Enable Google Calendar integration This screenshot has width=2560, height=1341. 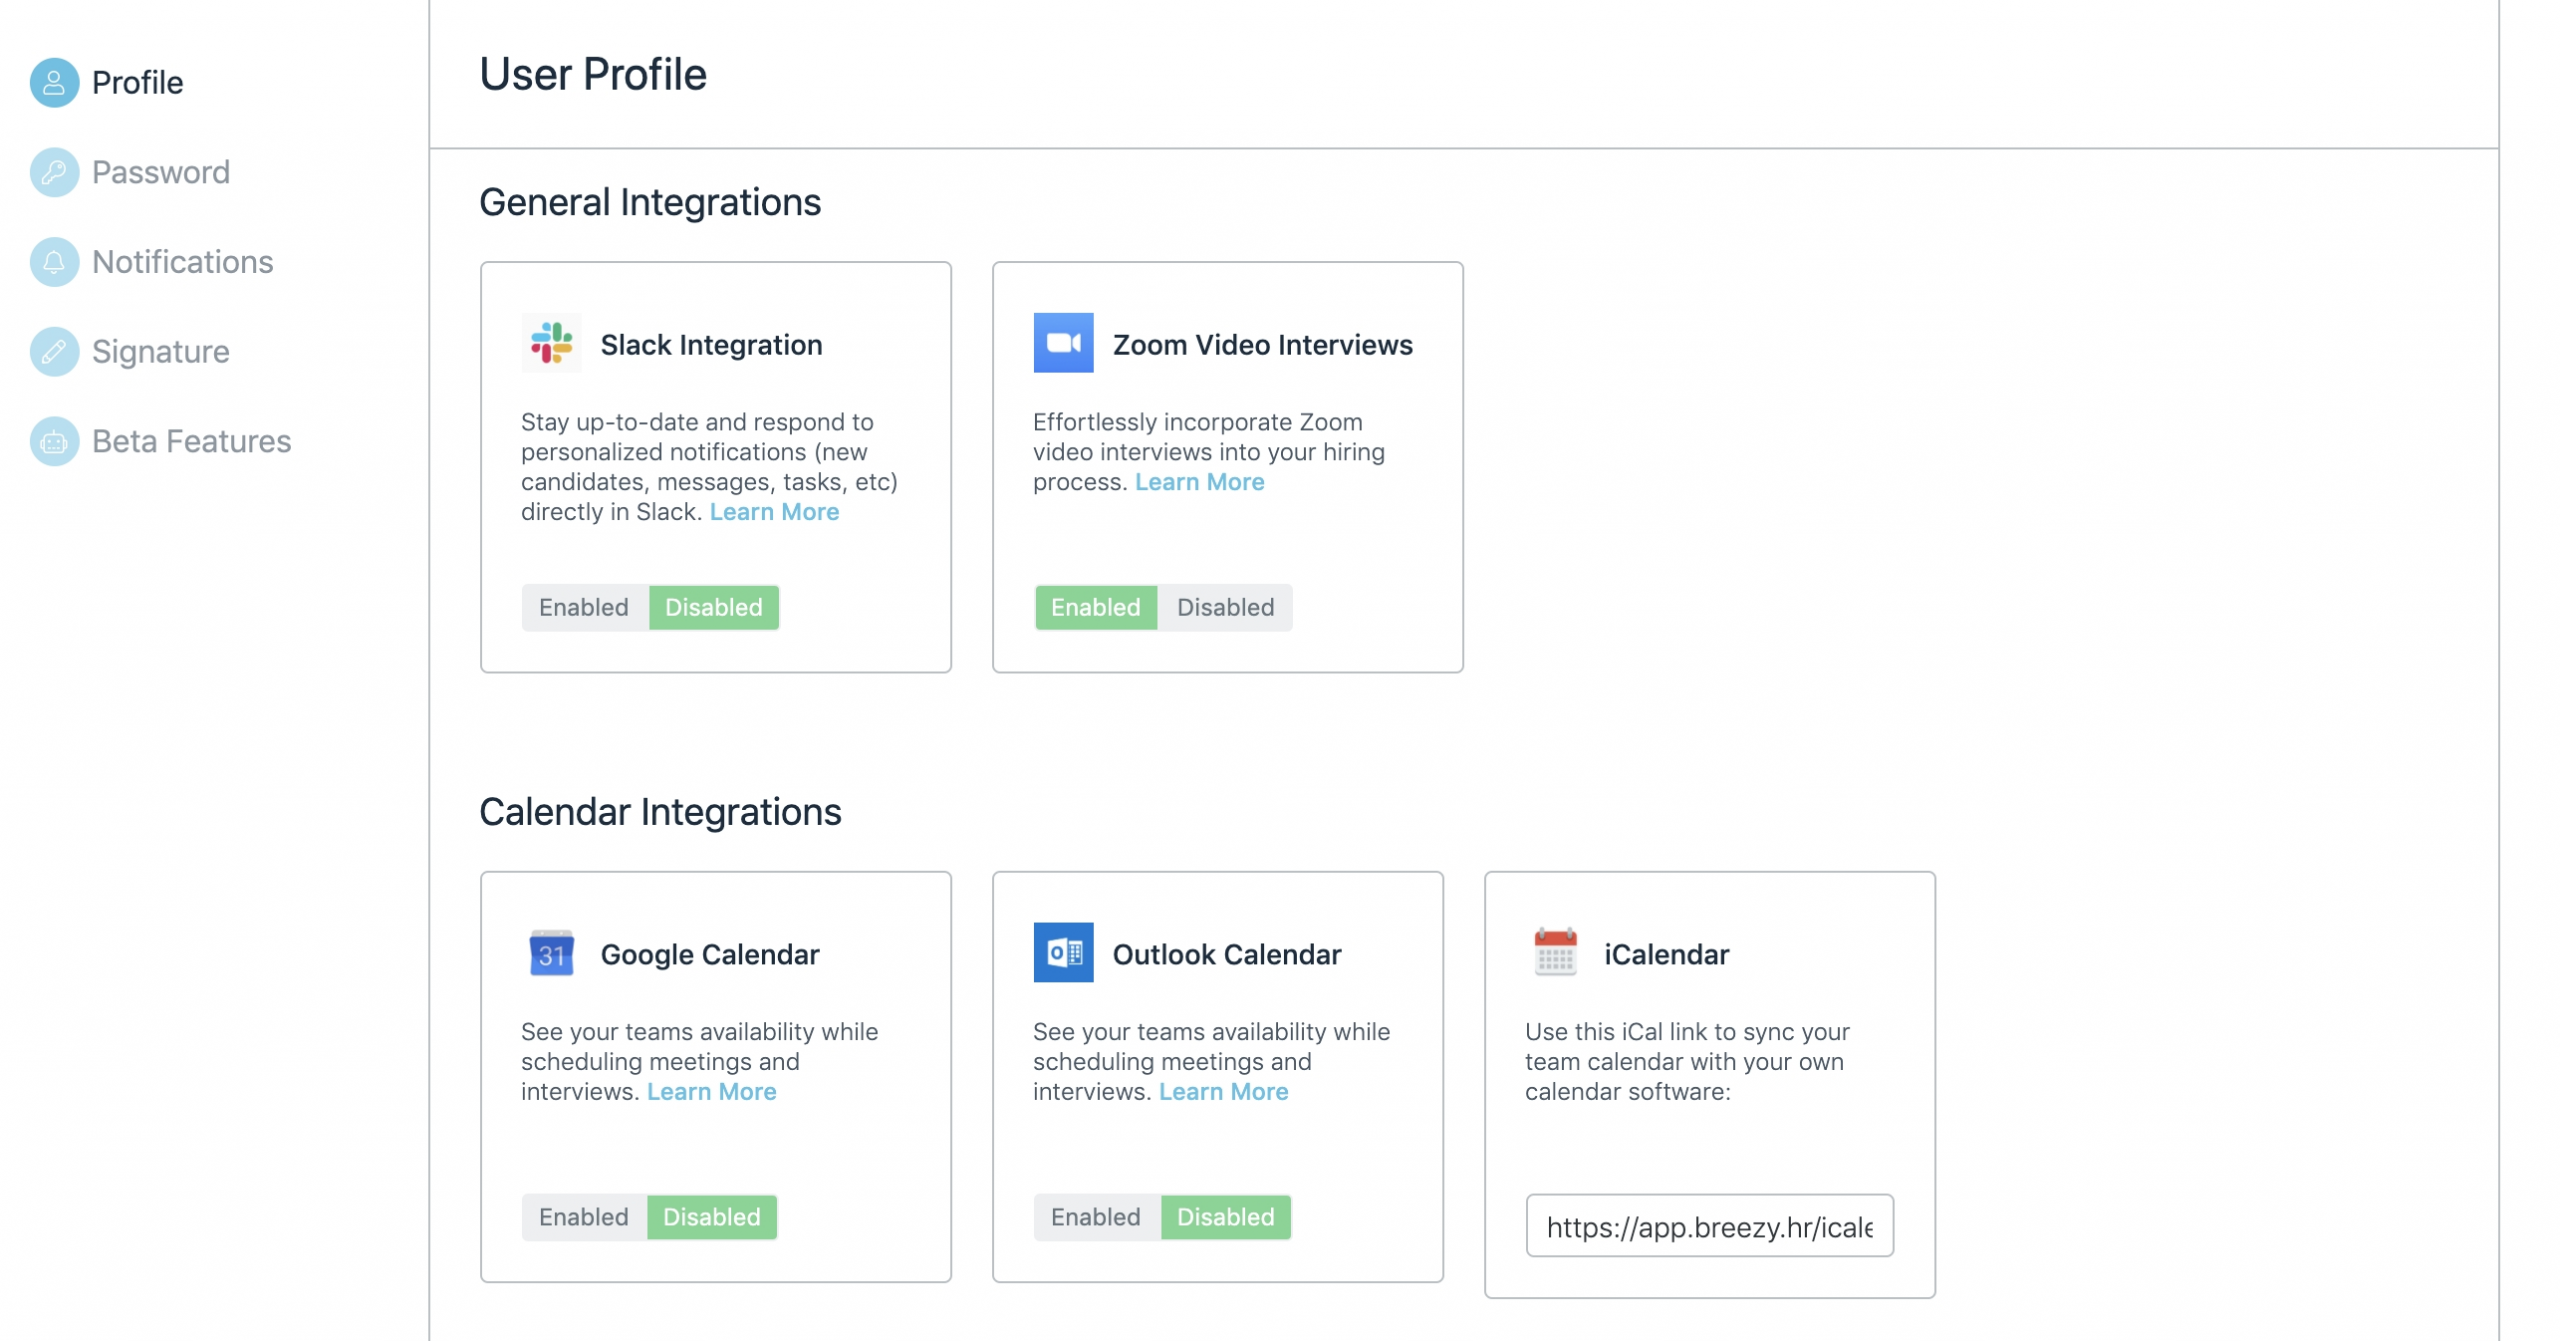click(582, 1216)
